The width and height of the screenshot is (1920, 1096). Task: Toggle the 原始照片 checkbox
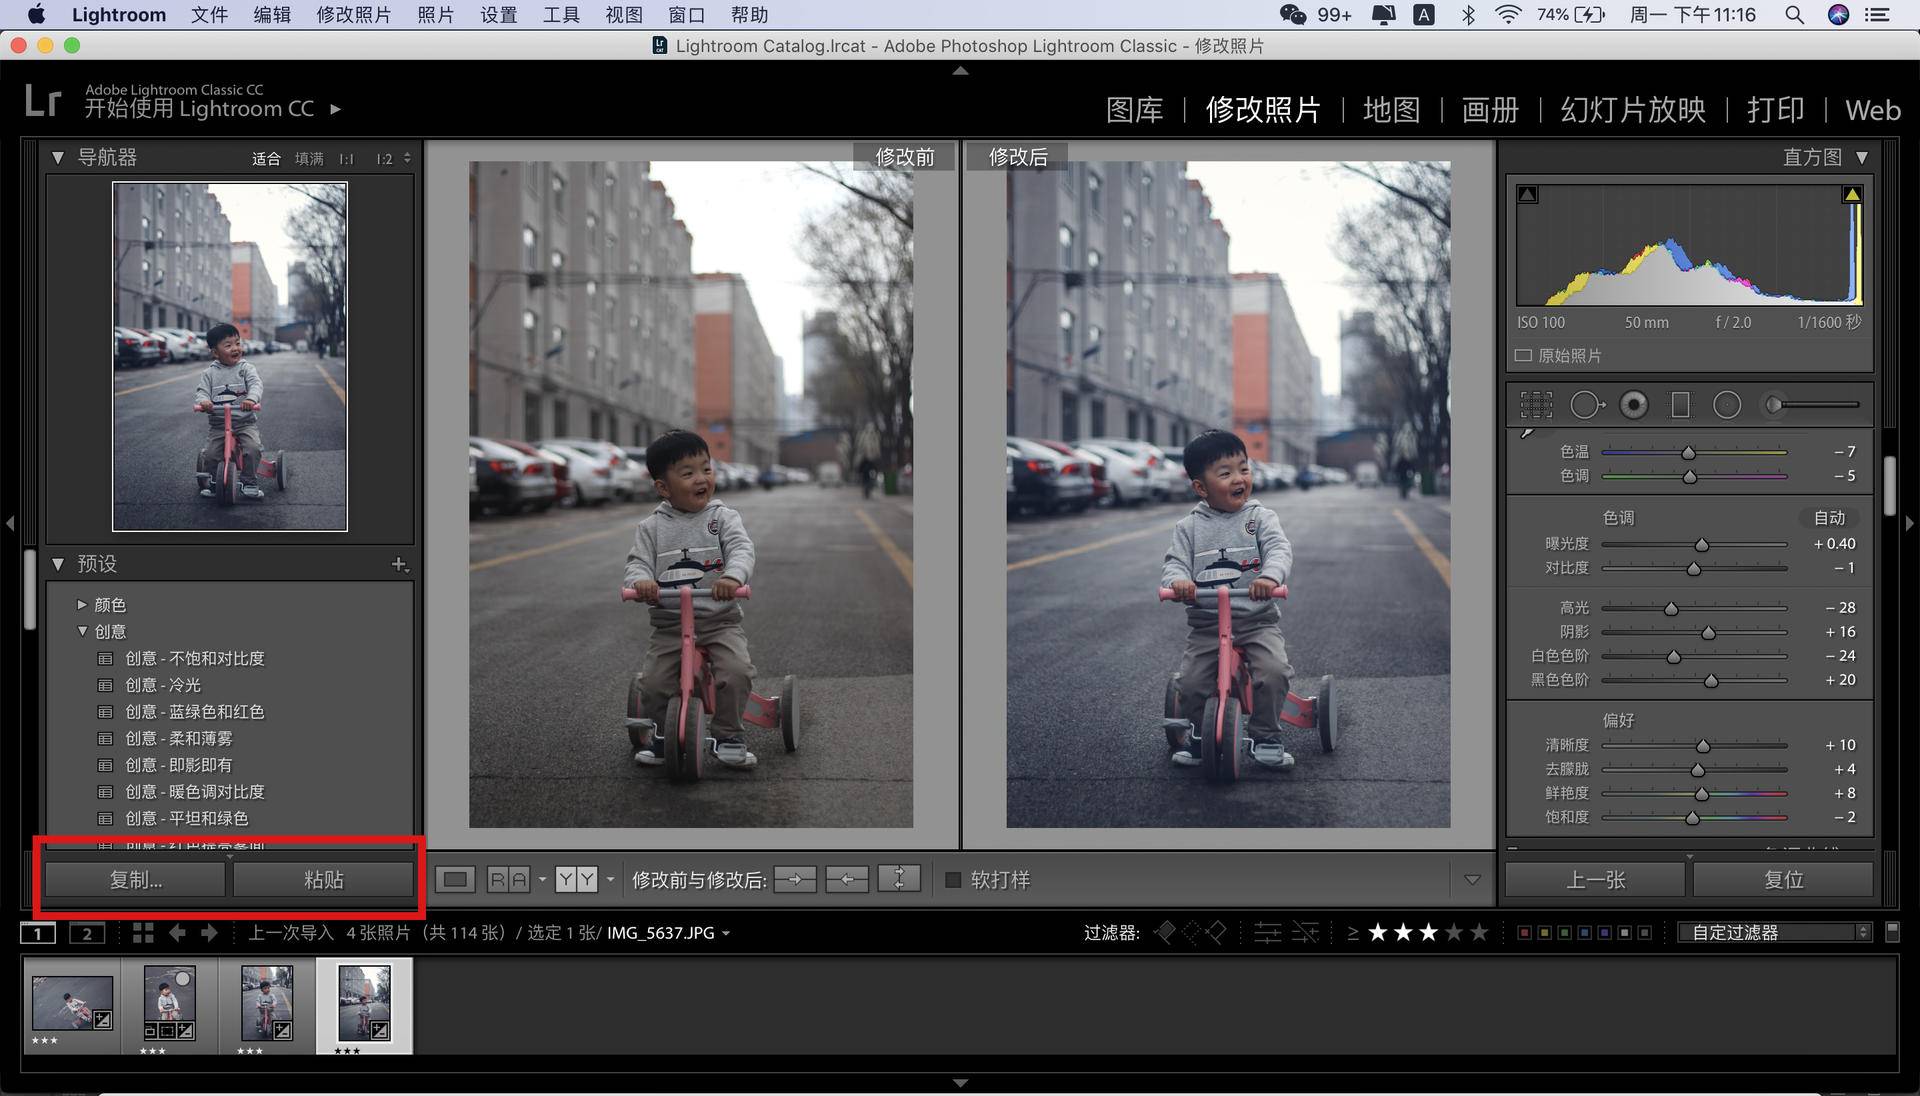(1523, 356)
